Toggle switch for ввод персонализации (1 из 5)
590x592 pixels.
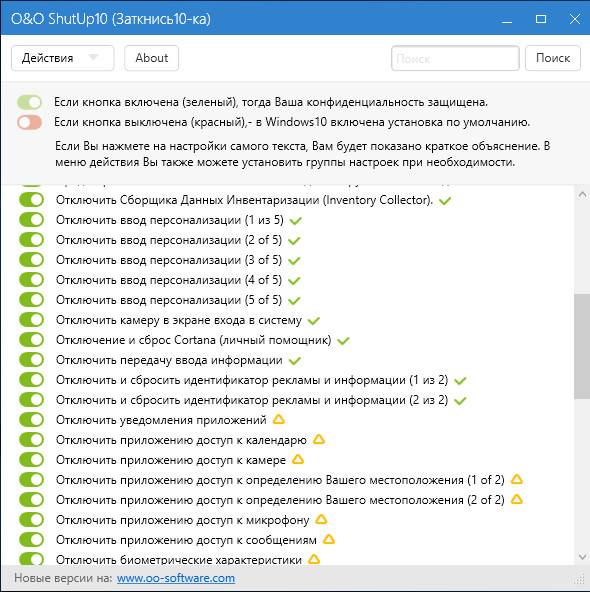point(31,220)
